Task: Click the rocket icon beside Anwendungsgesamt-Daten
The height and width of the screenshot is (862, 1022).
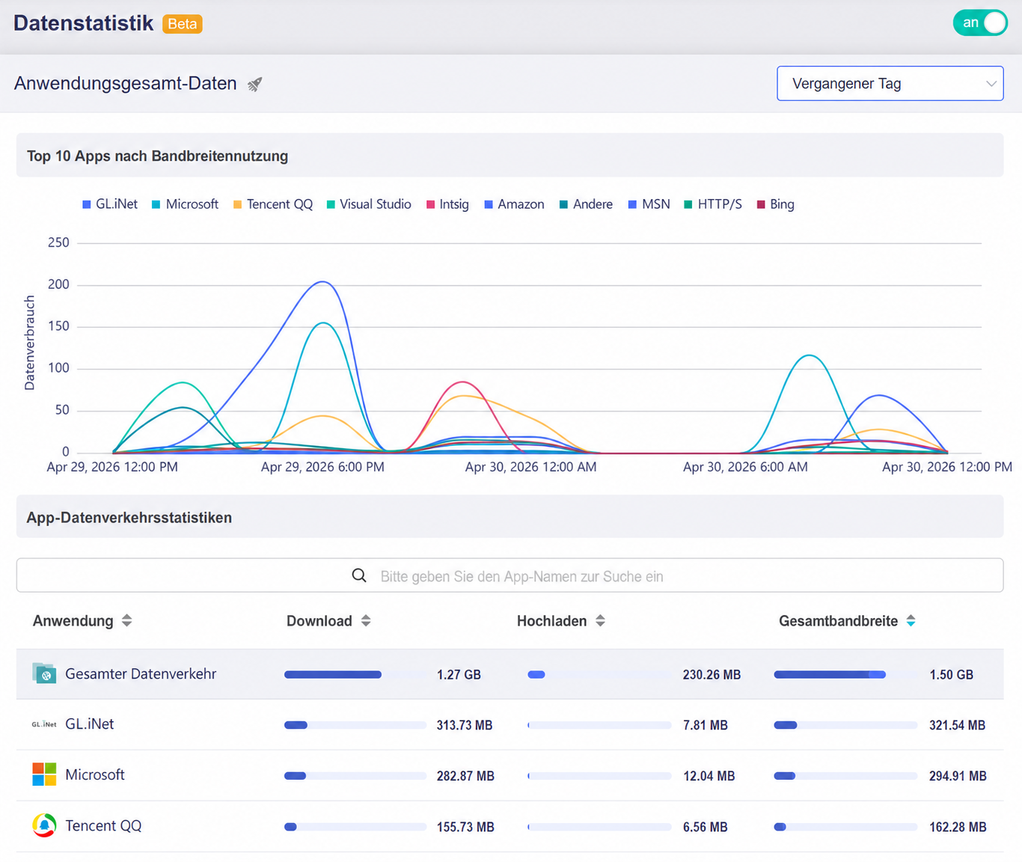Action: 255,84
